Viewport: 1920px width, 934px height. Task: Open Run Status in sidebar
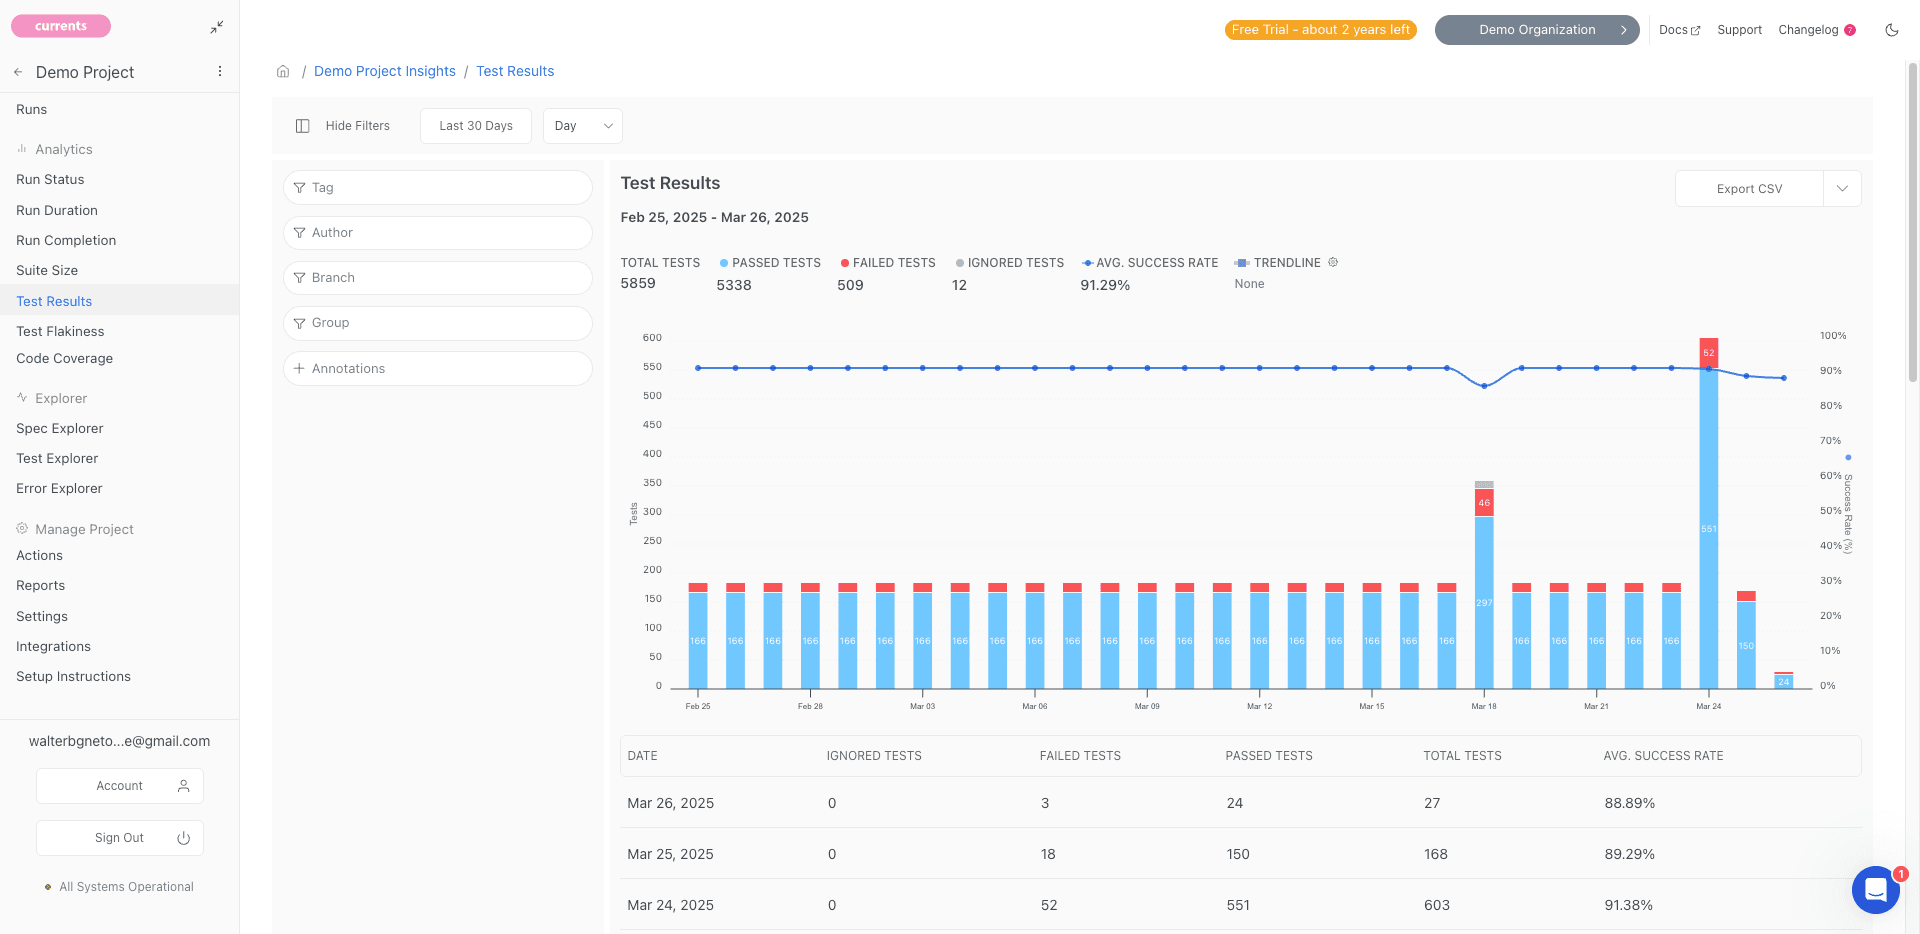coord(50,180)
